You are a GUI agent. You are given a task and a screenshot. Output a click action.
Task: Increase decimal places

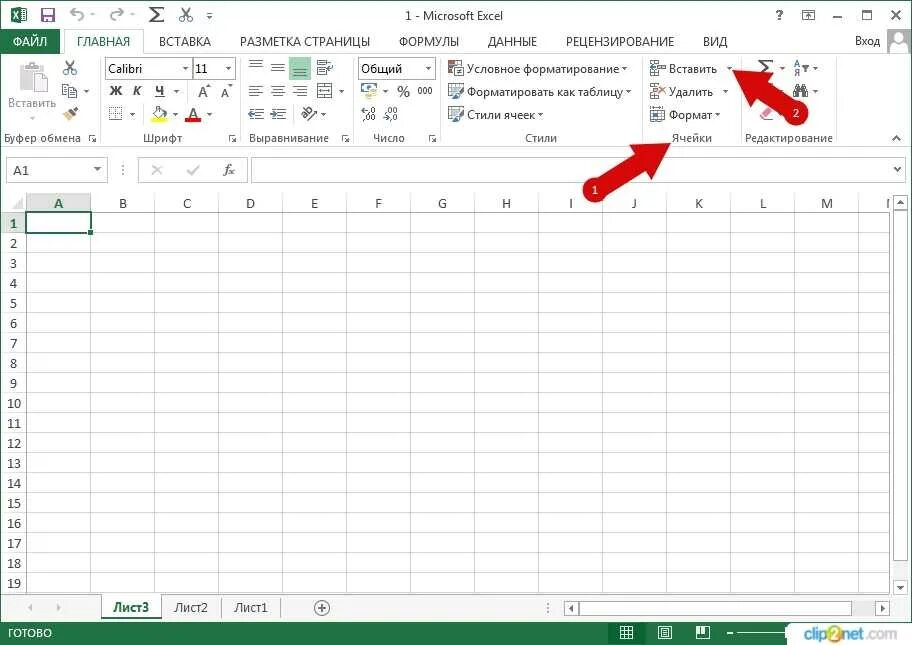point(368,114)
